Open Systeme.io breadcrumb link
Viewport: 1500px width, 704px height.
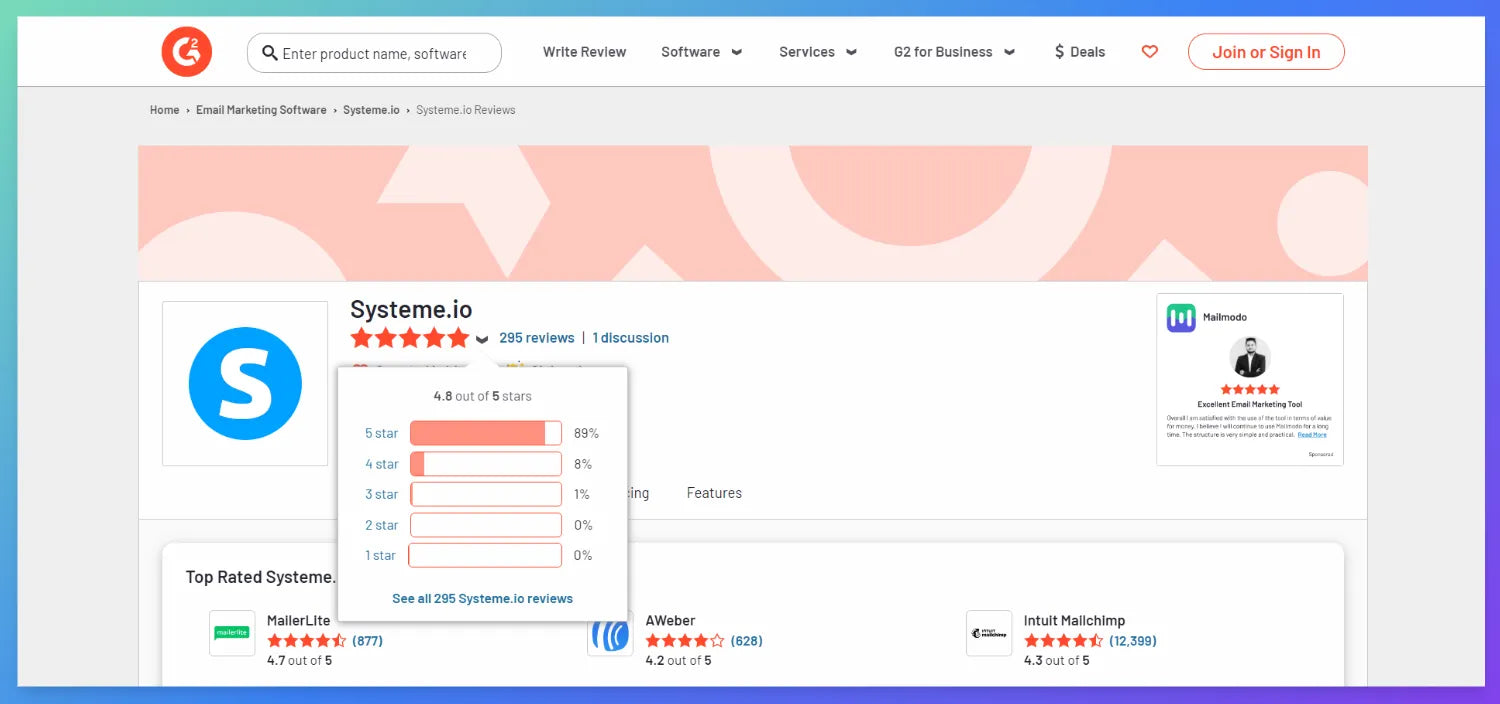[371, 110]
